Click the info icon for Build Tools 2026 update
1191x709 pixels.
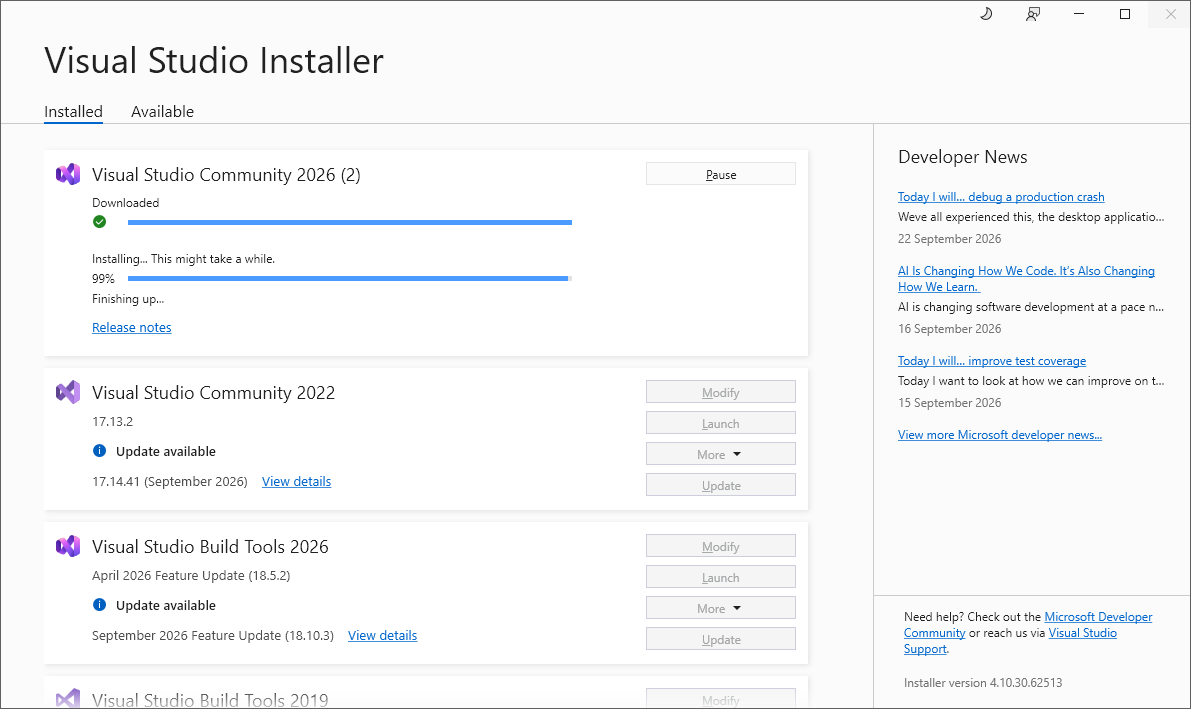(x=100, y=605)
